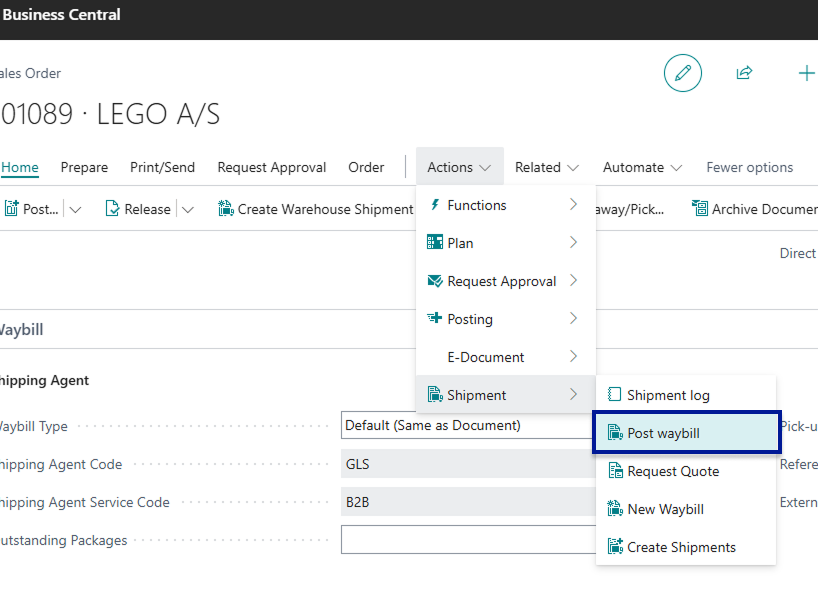This screenshot has height=593, width=818.
Task: Switch to the Home tab
Action: pos(20,167)
